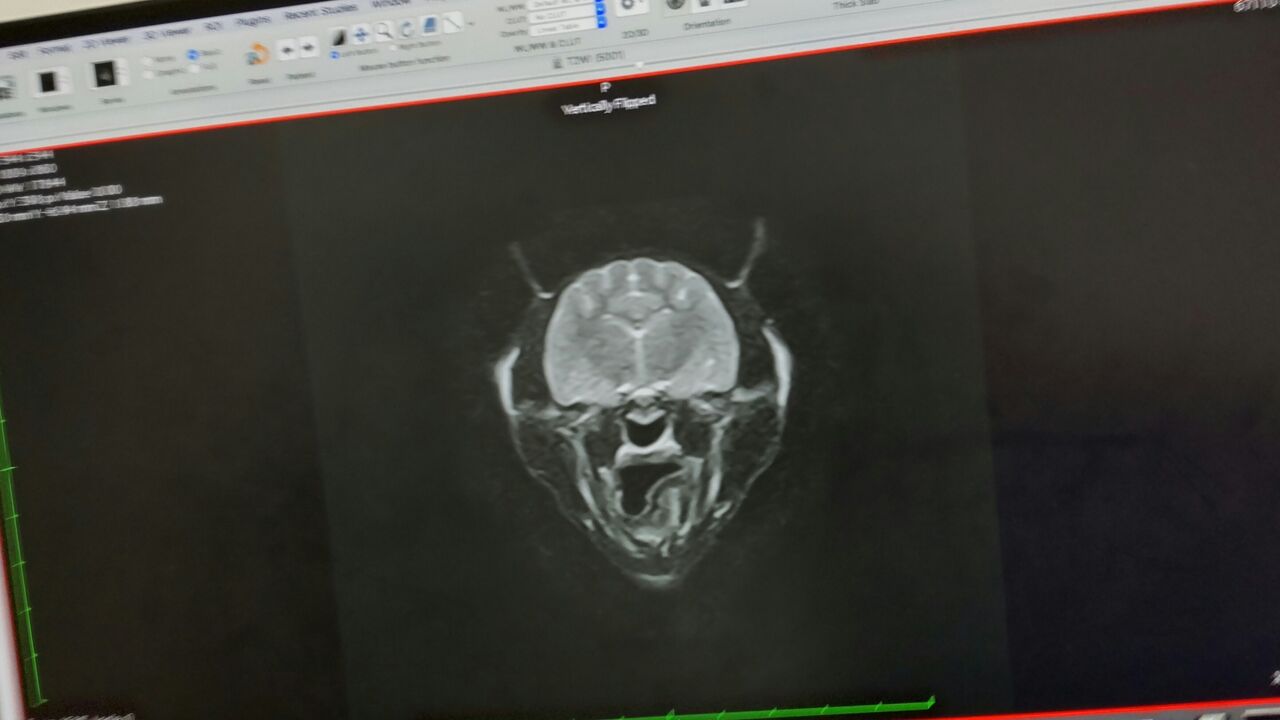1280x720 pixels.
Task: Select the Length line ROI tool
Action: coord(452,23)
